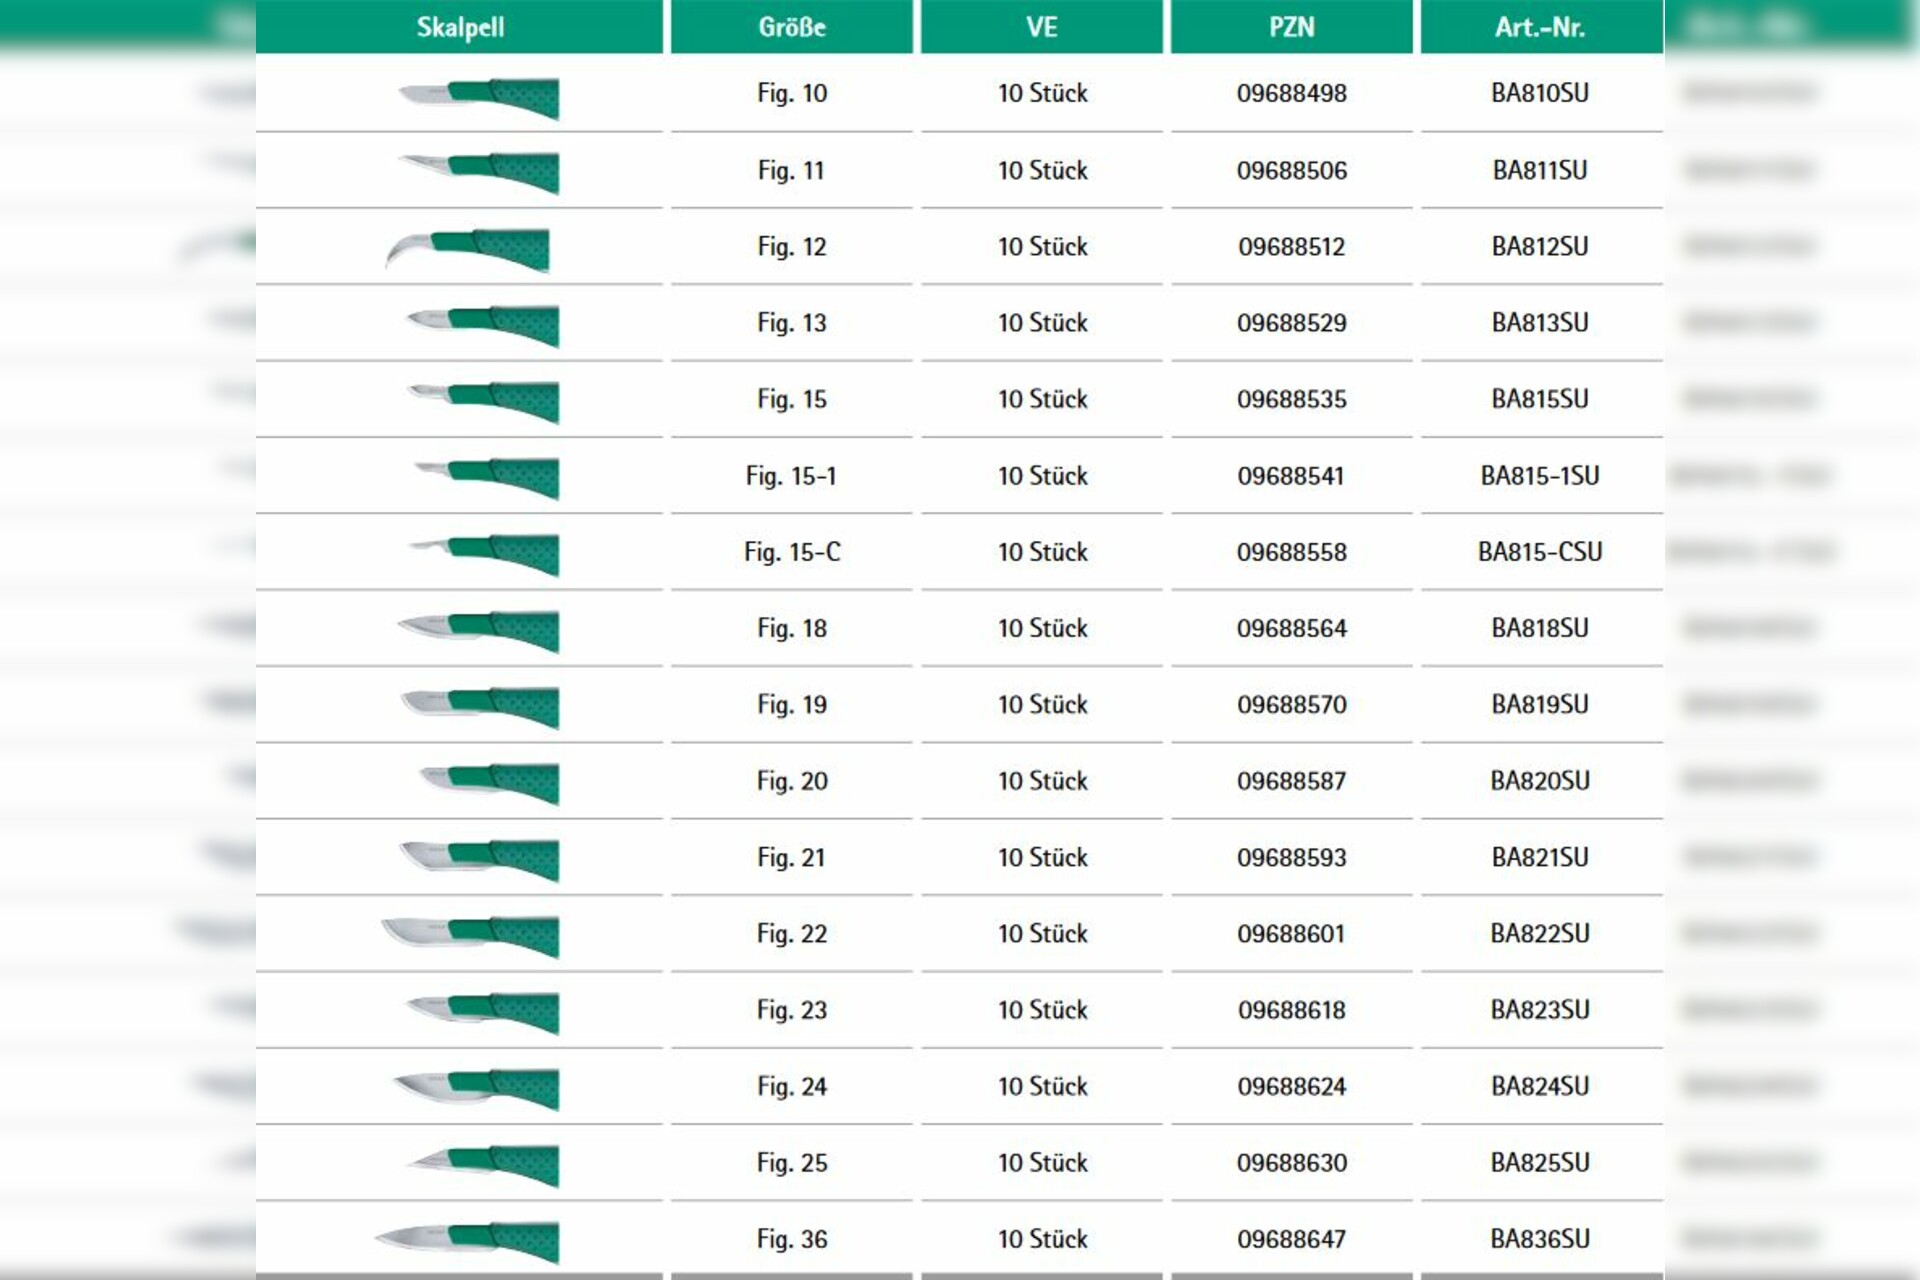Viewport: 1920px width, 1280px height.
Task: Select the Fig. 24 scalpel image
Action: pos(476,1089)
